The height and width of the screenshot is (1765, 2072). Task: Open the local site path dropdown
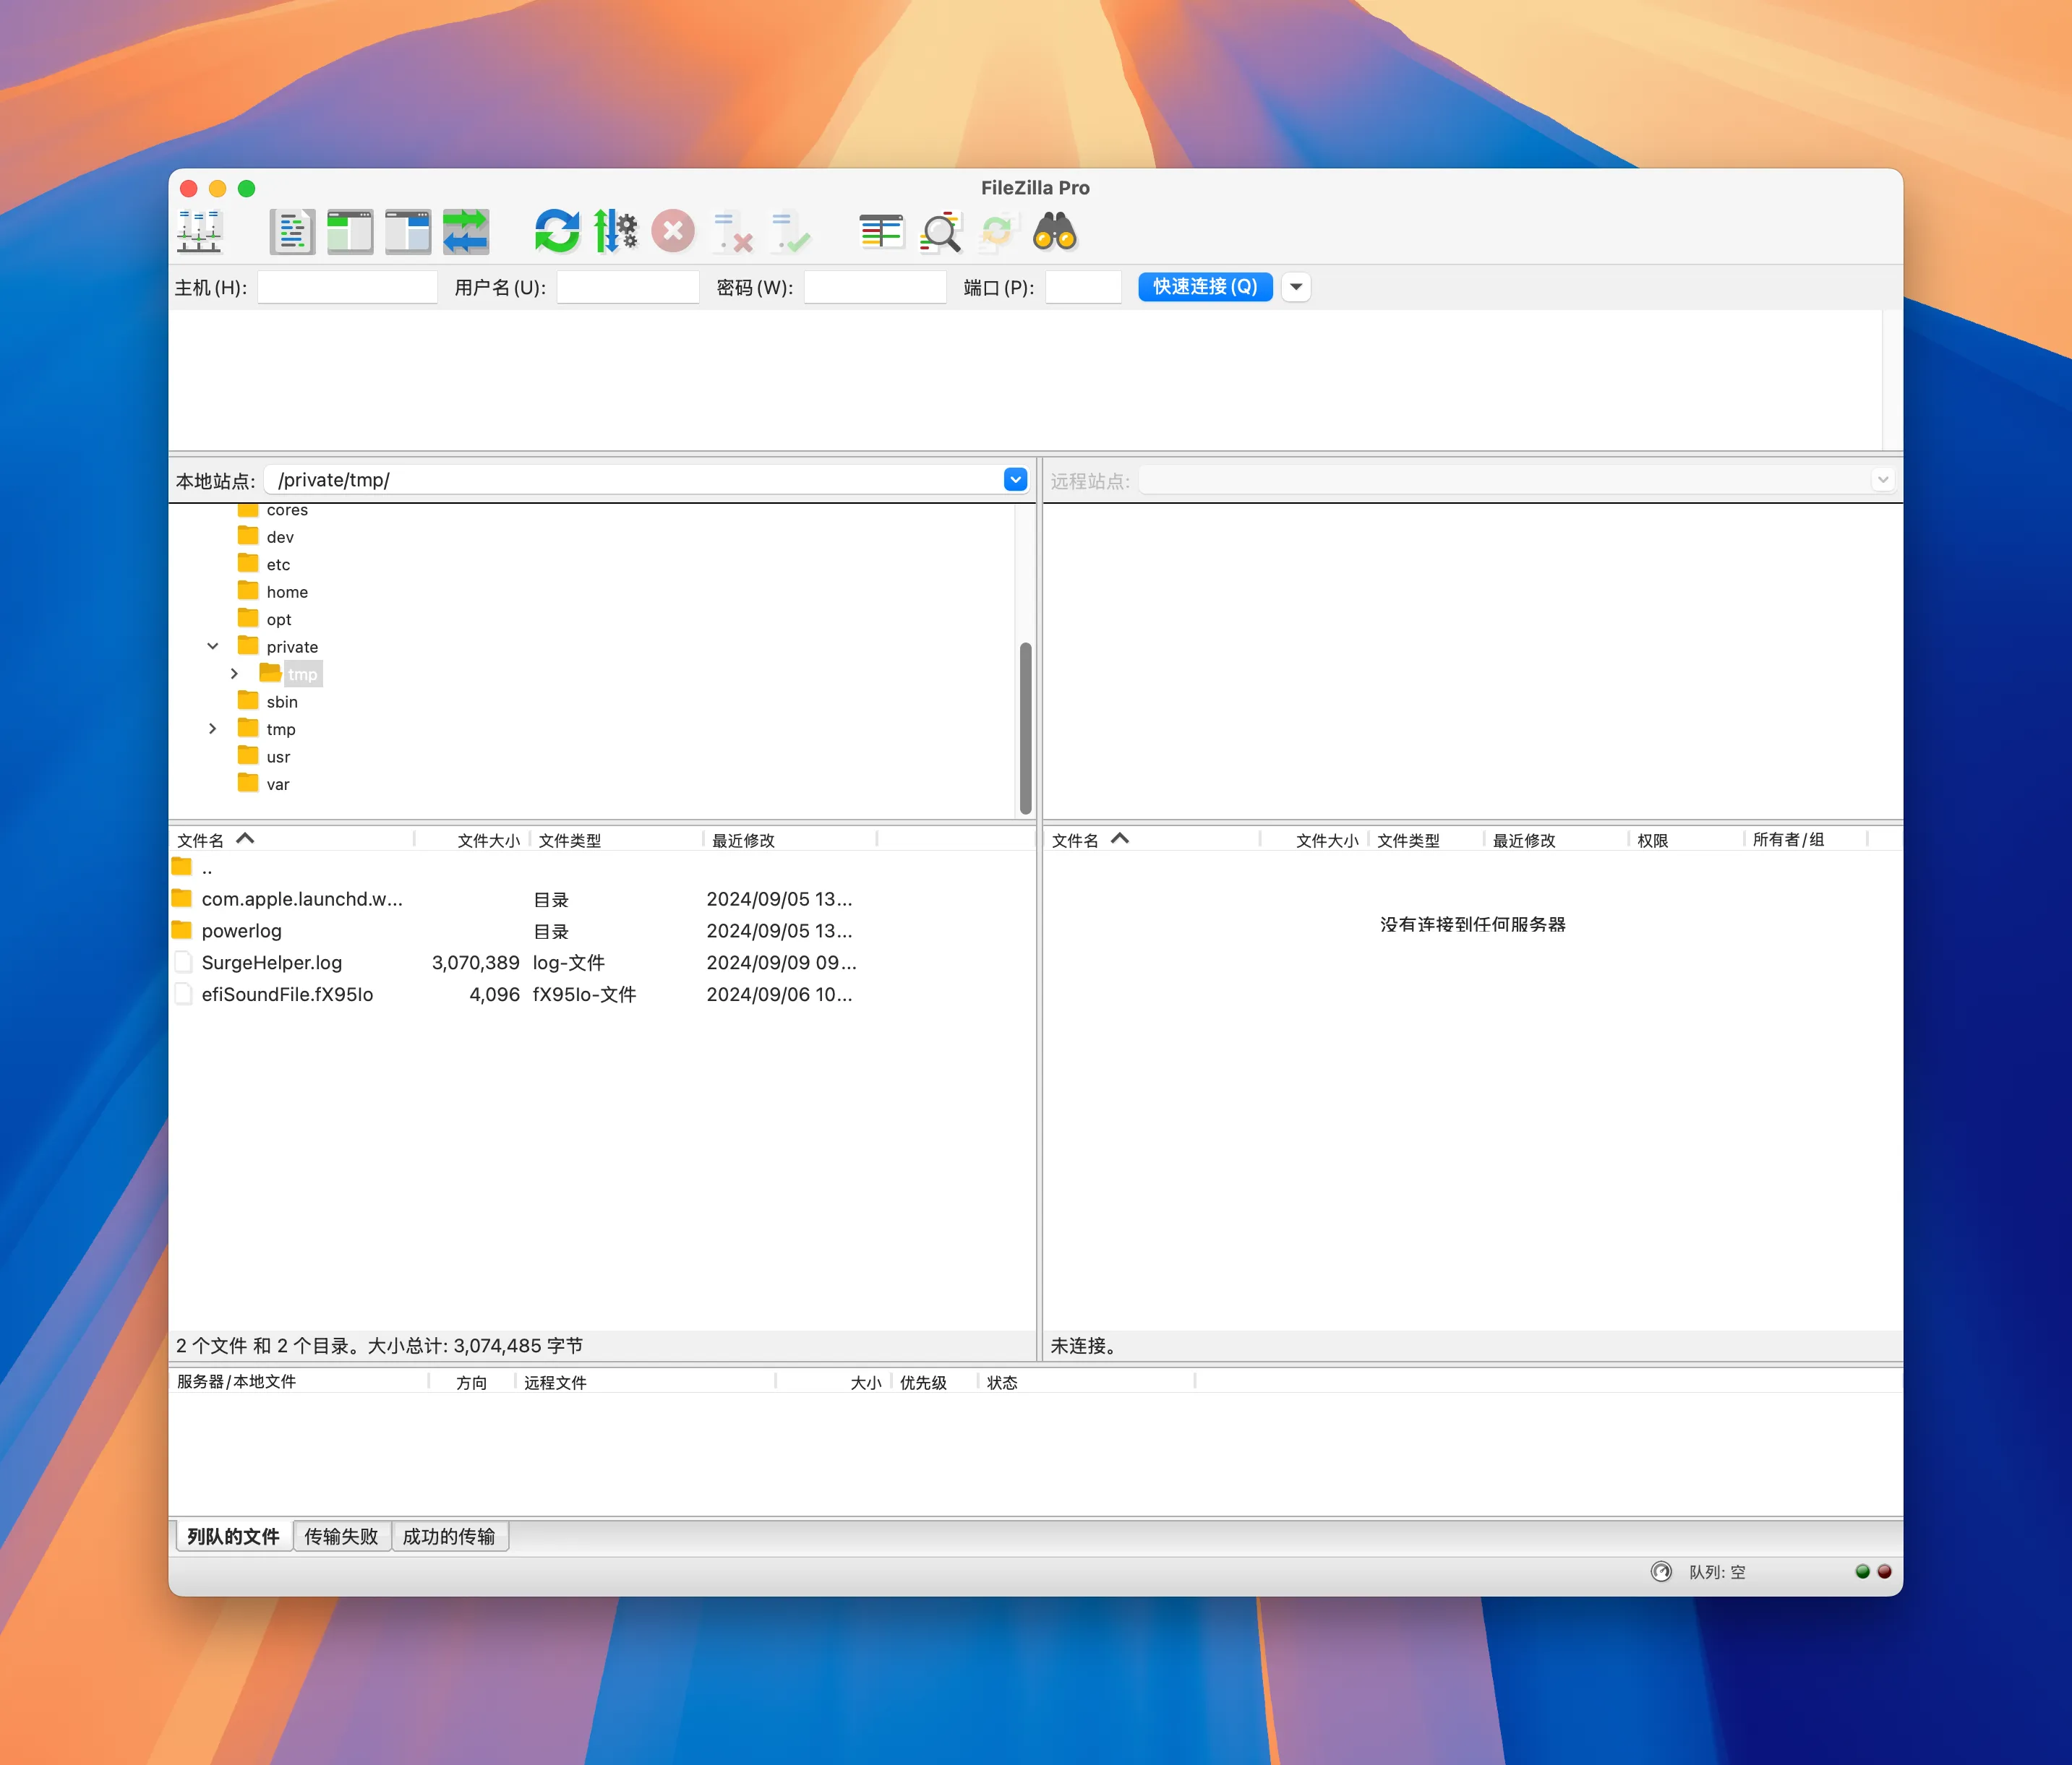tap(1015, 479)
